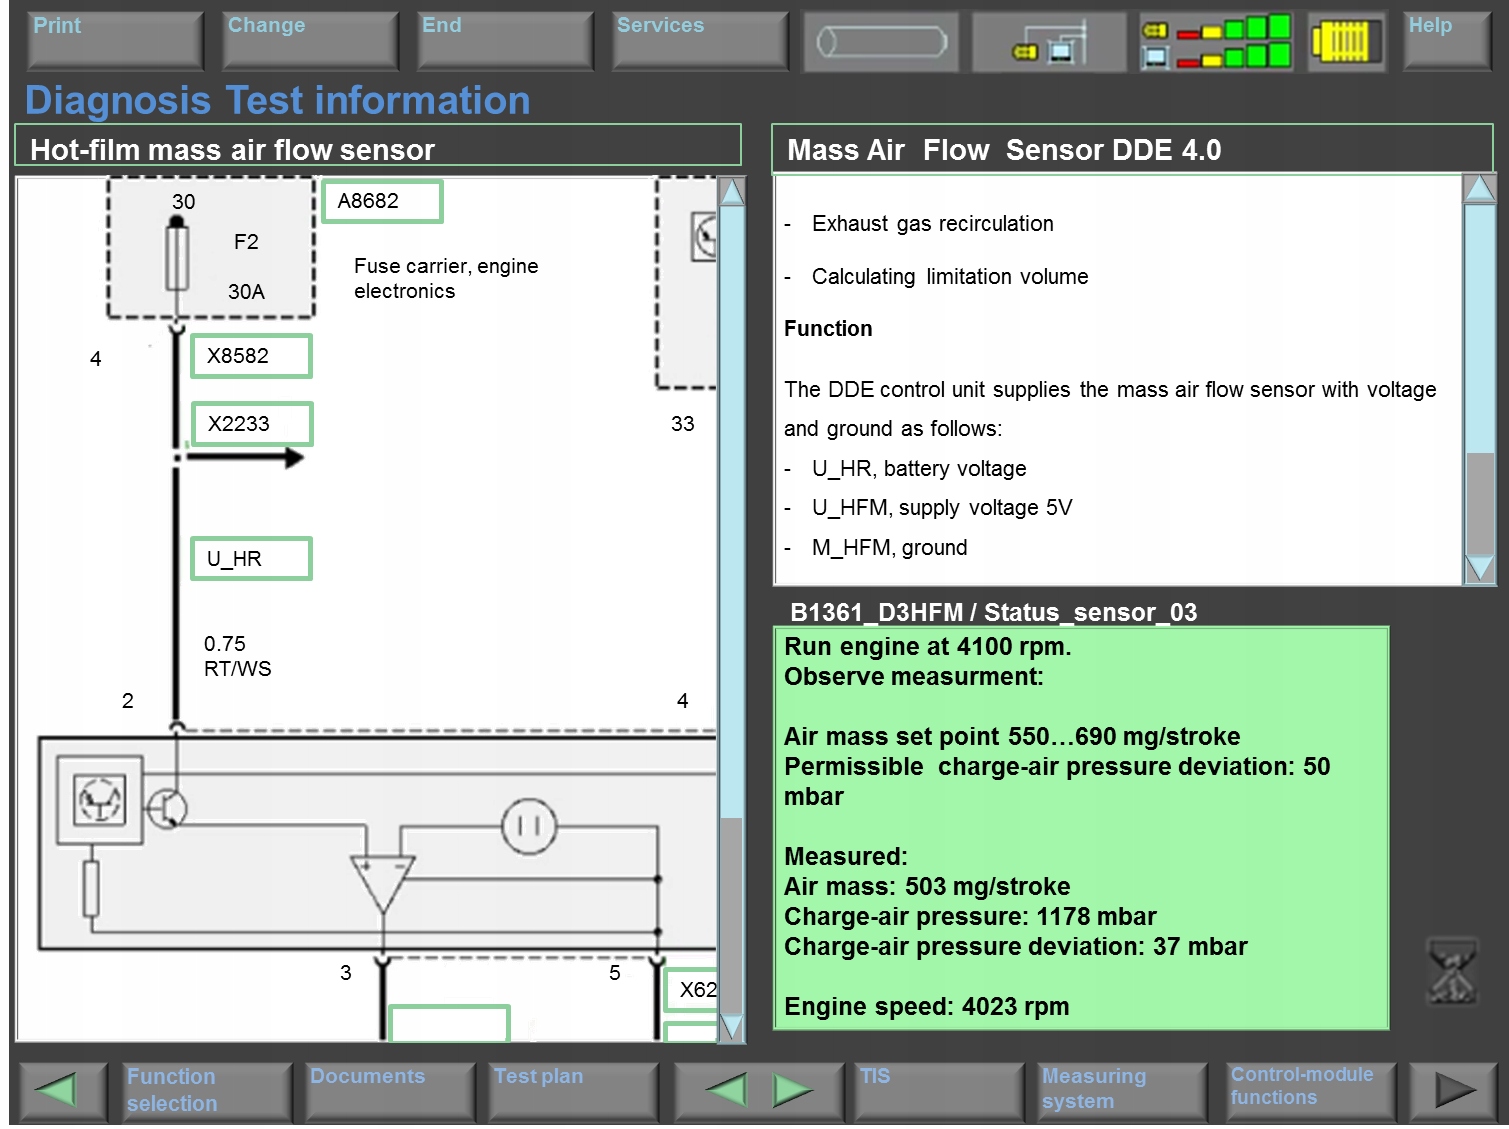Open the Change menu
The image size is (1509, 1129).
(310, 40)
